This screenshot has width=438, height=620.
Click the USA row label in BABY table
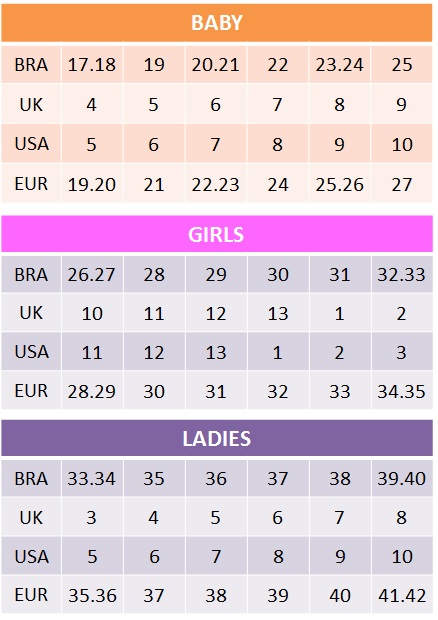tap(31, 144)
